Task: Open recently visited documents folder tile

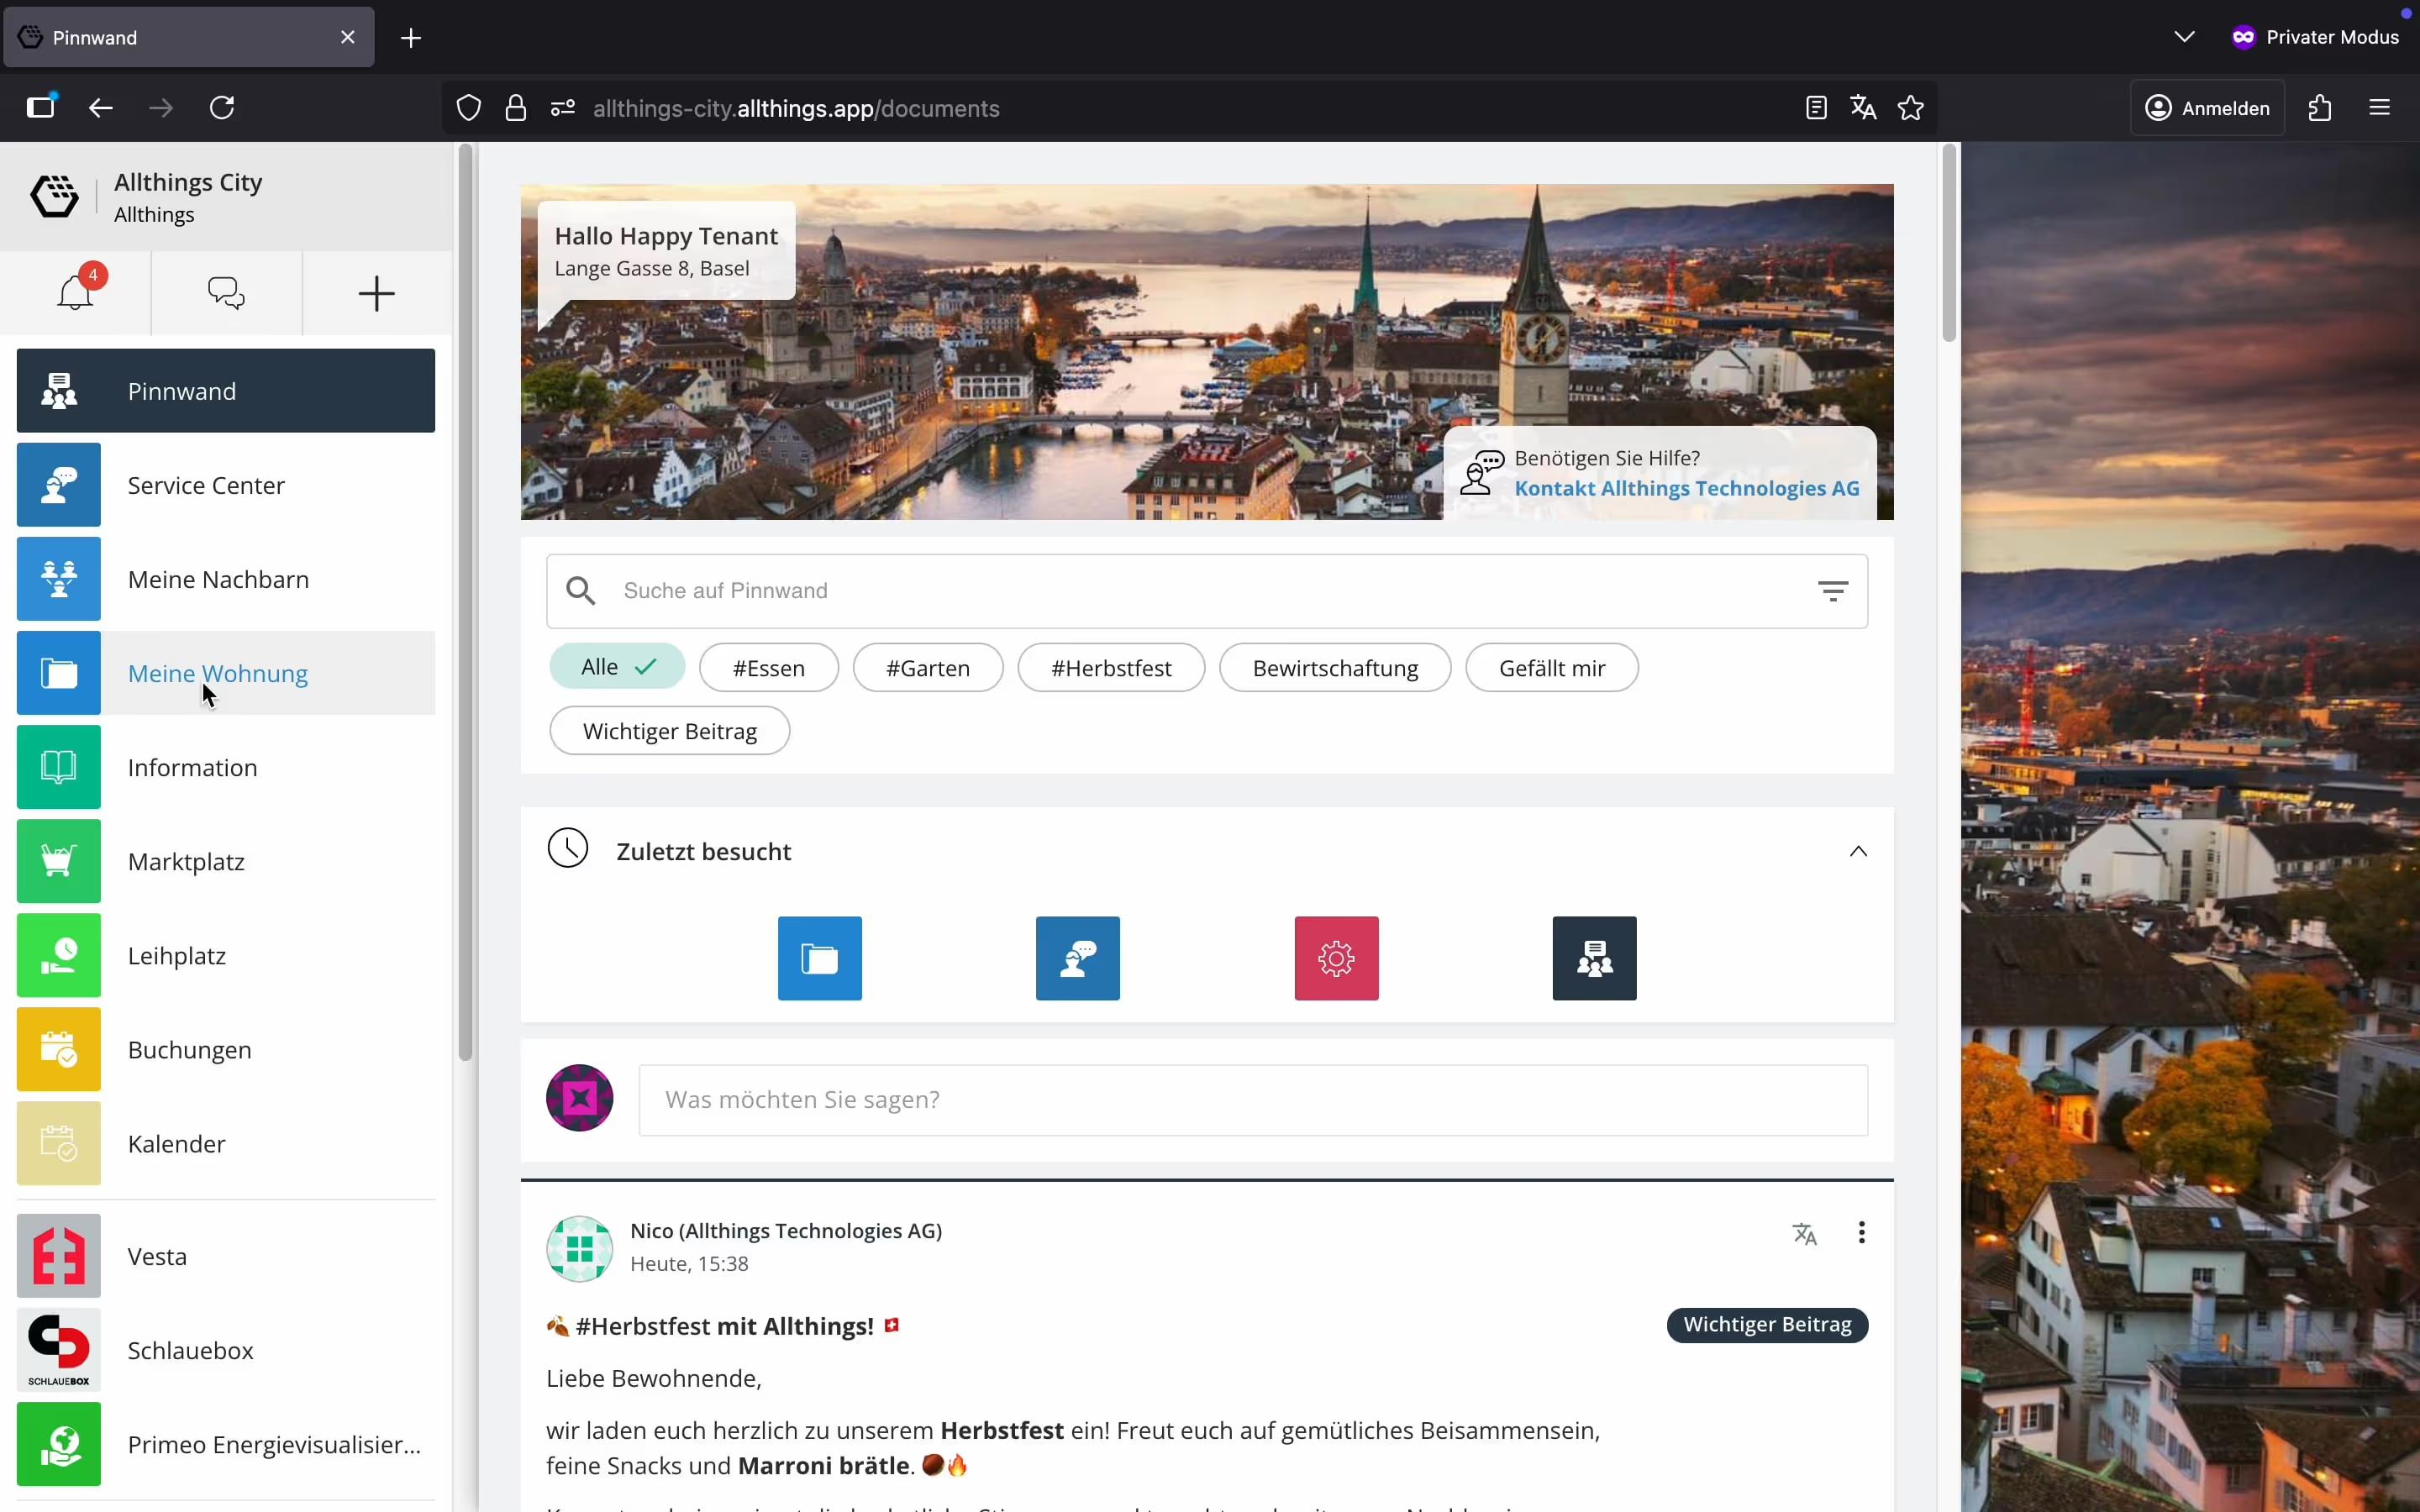Action: click(820, 958)
